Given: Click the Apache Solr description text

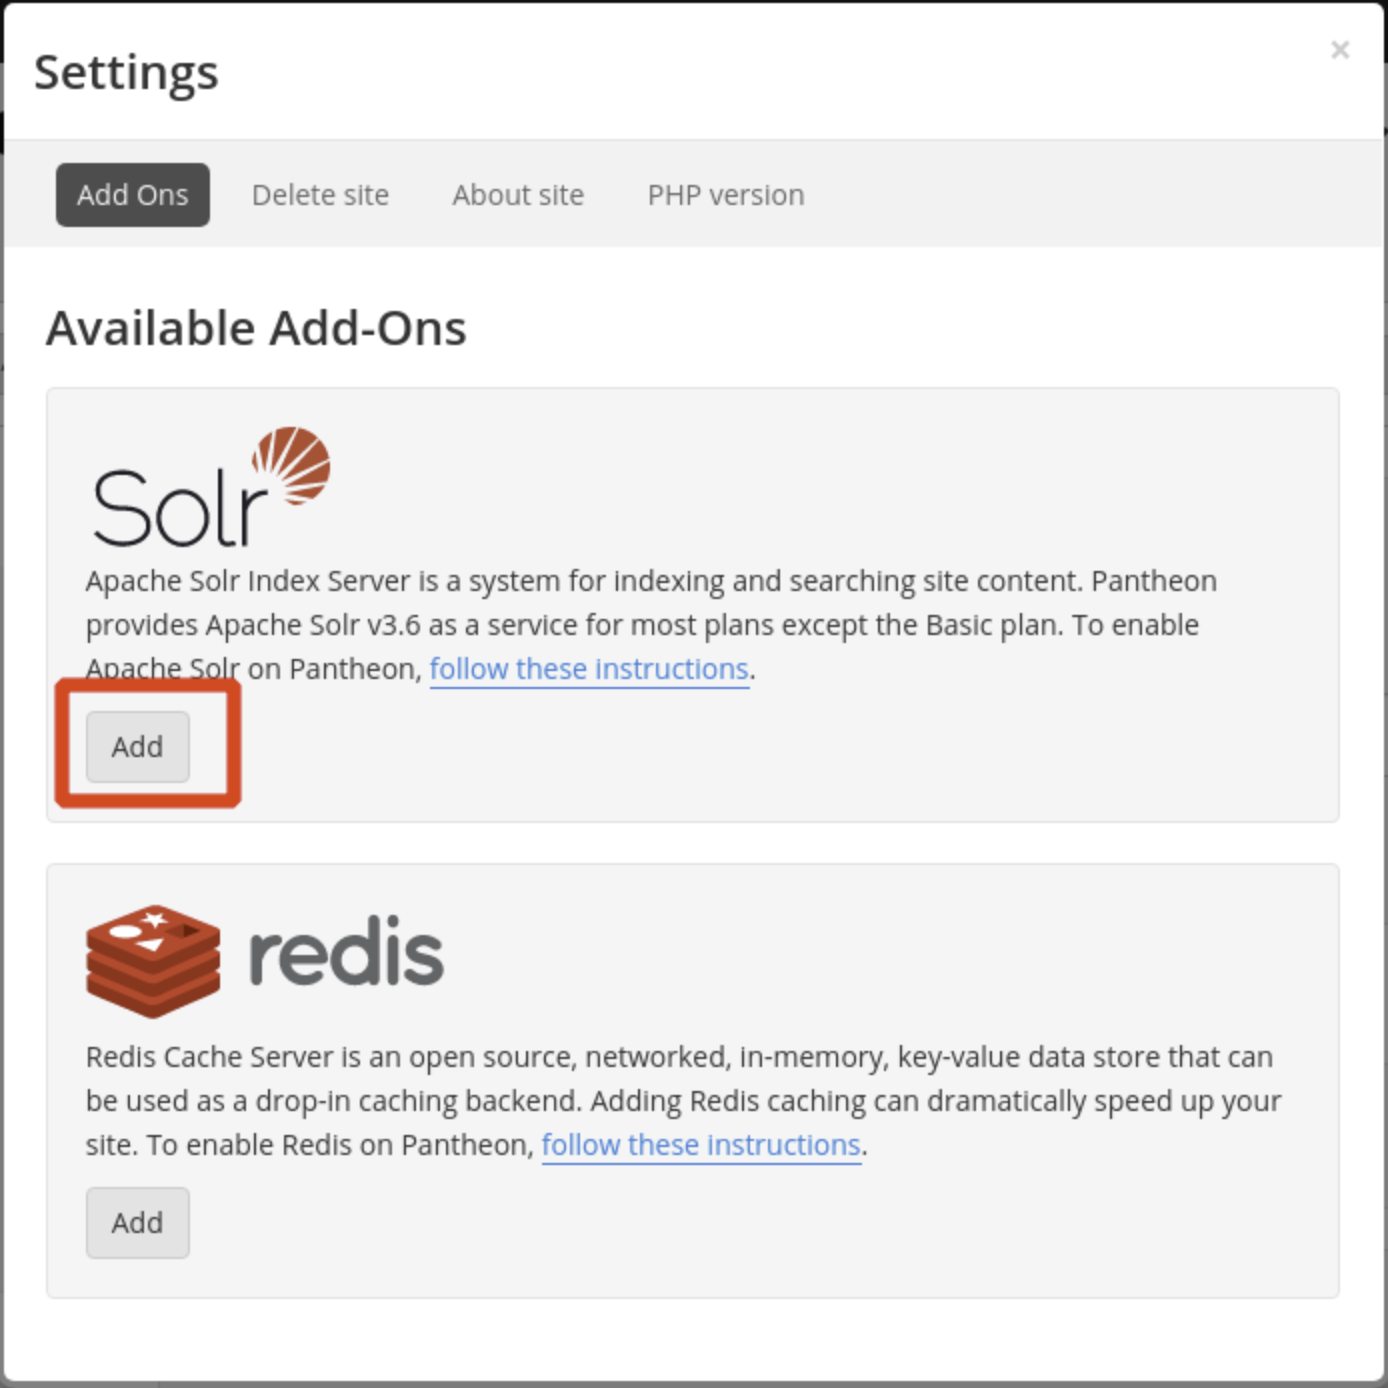Looking at the screenshot, I should (x=650, y=624).
